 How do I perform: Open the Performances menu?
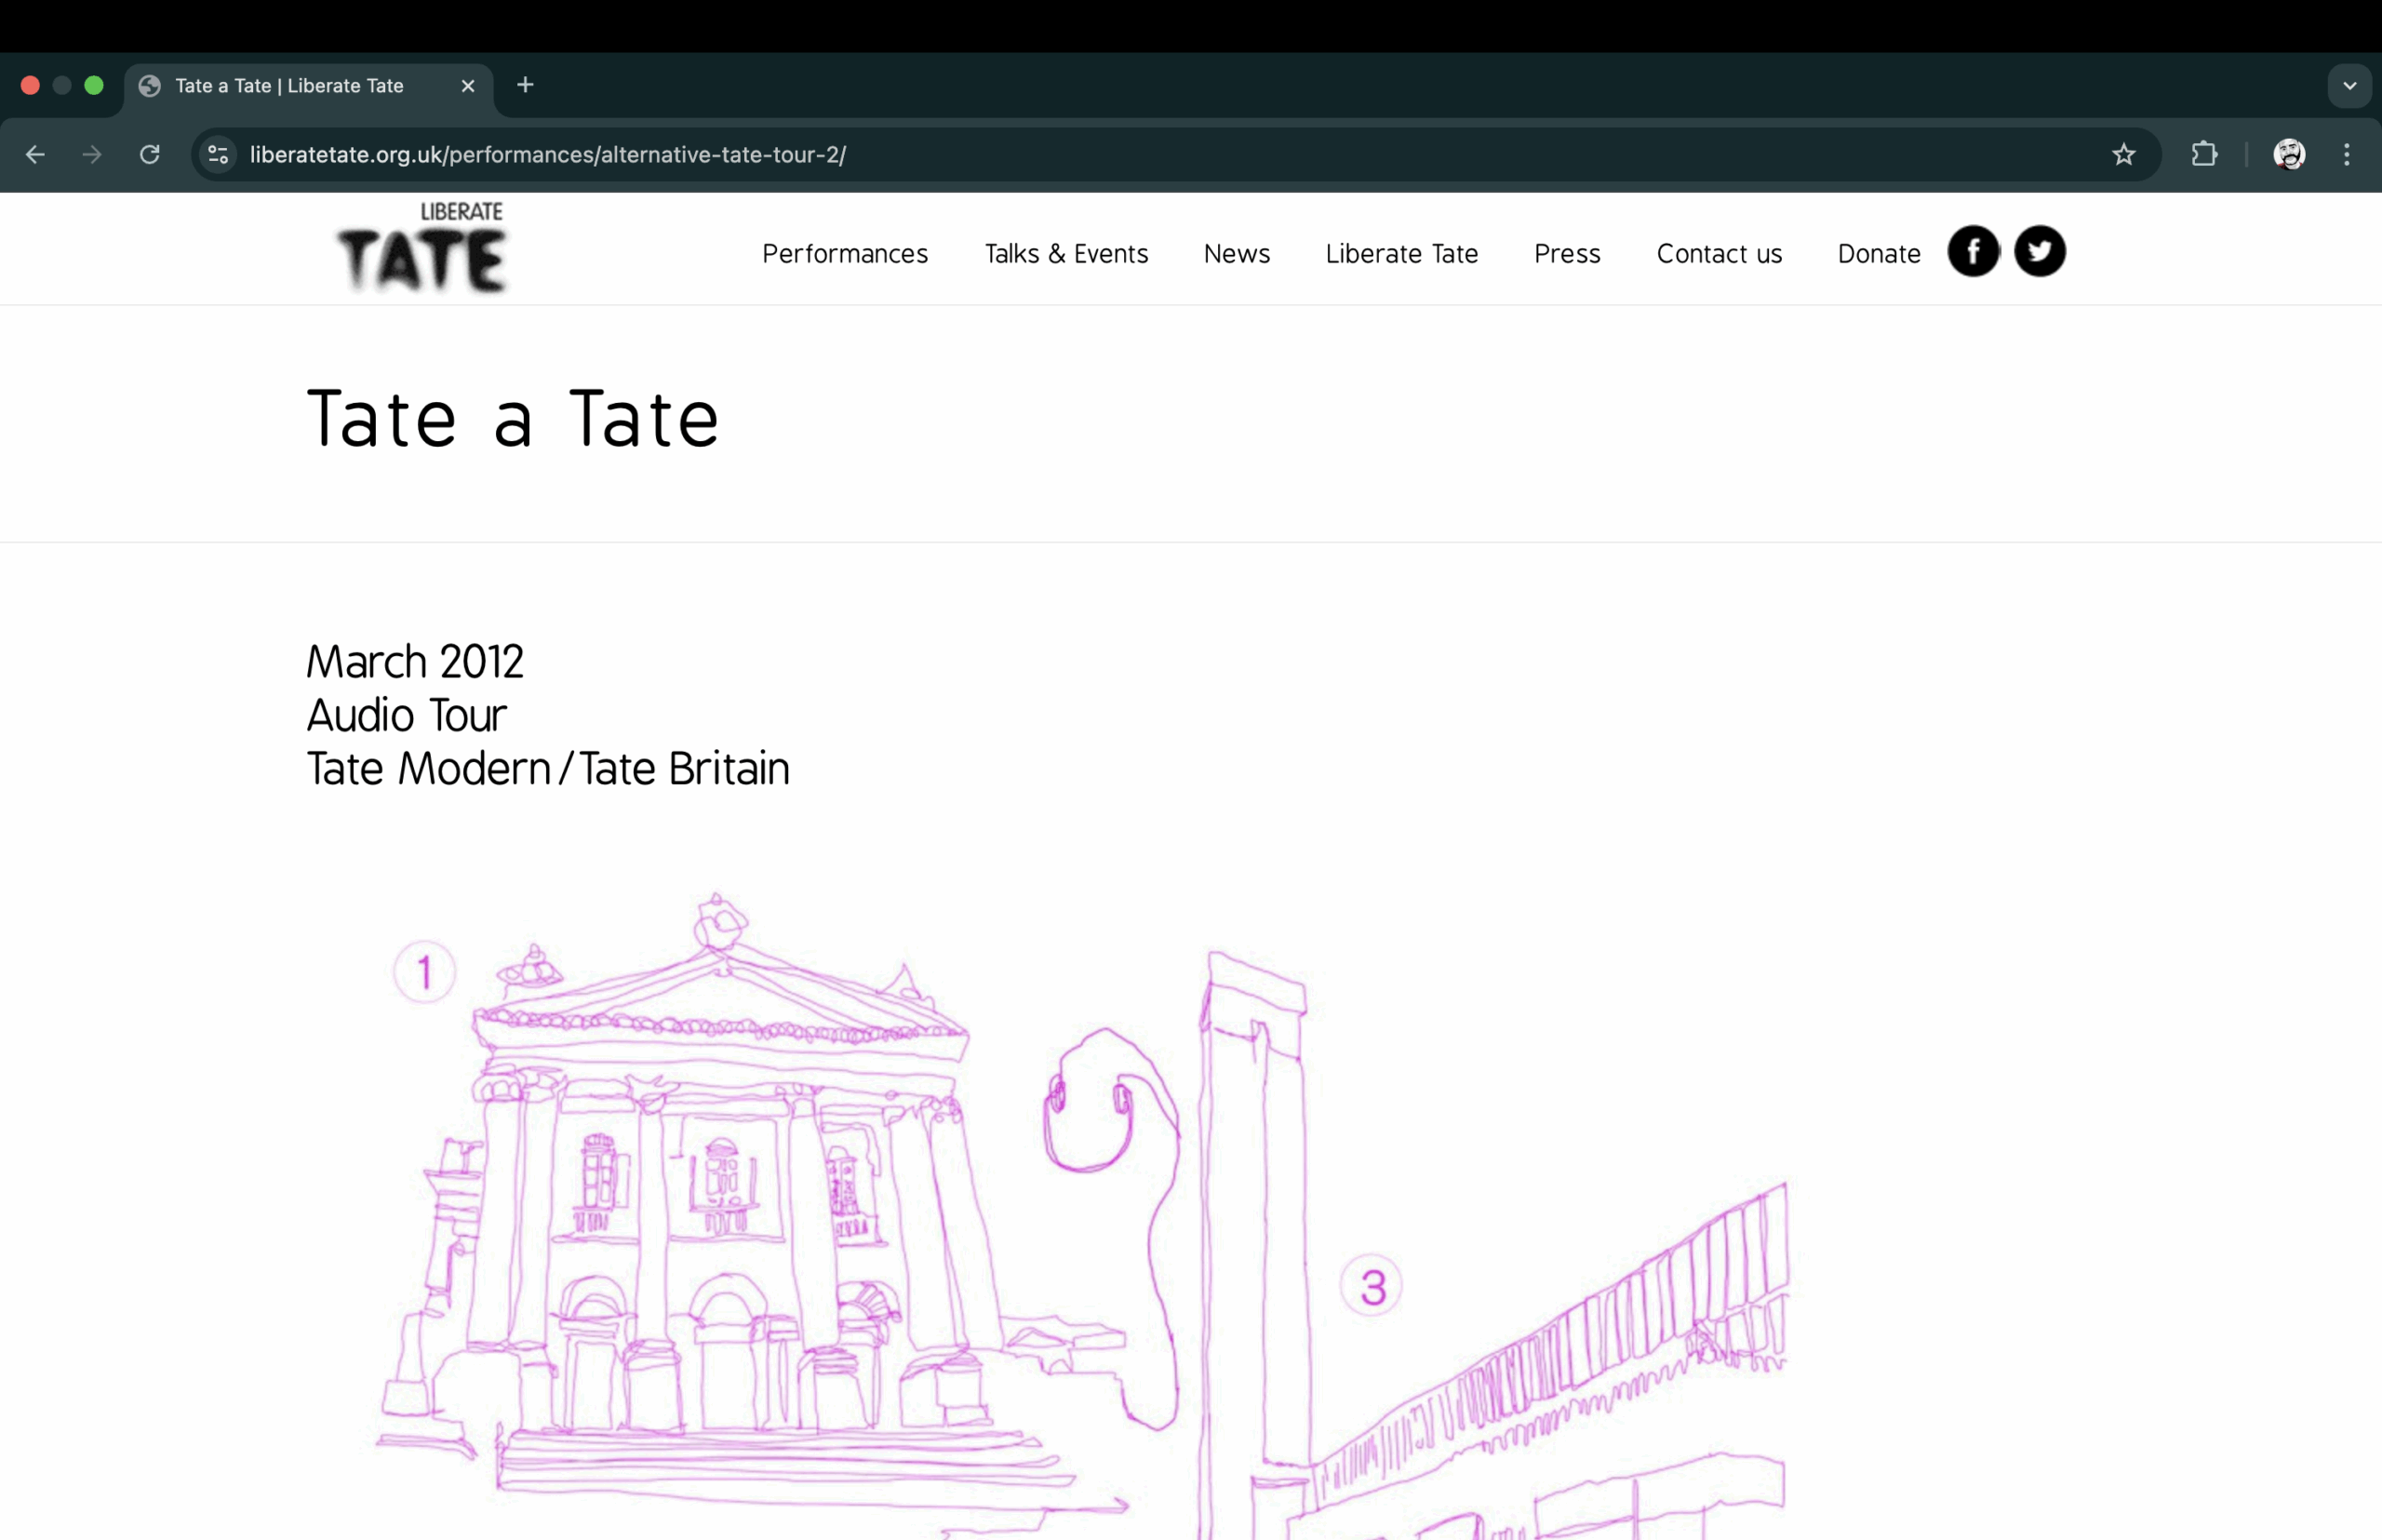point(844,254)
